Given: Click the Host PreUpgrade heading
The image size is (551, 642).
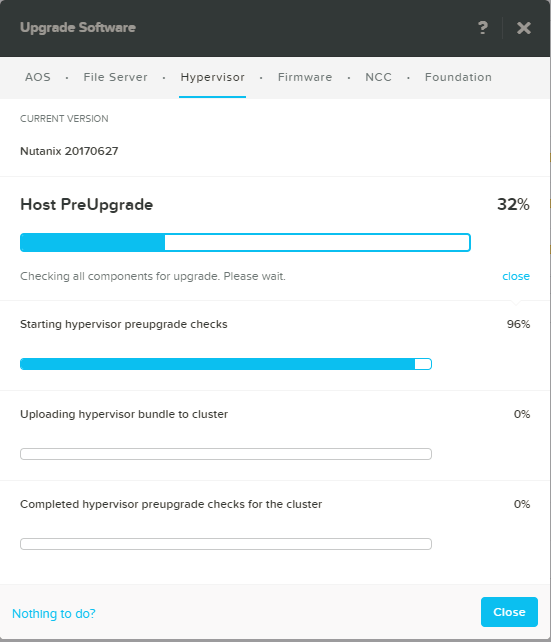Looking at the screenshot, I should click(x=86, y=205).
